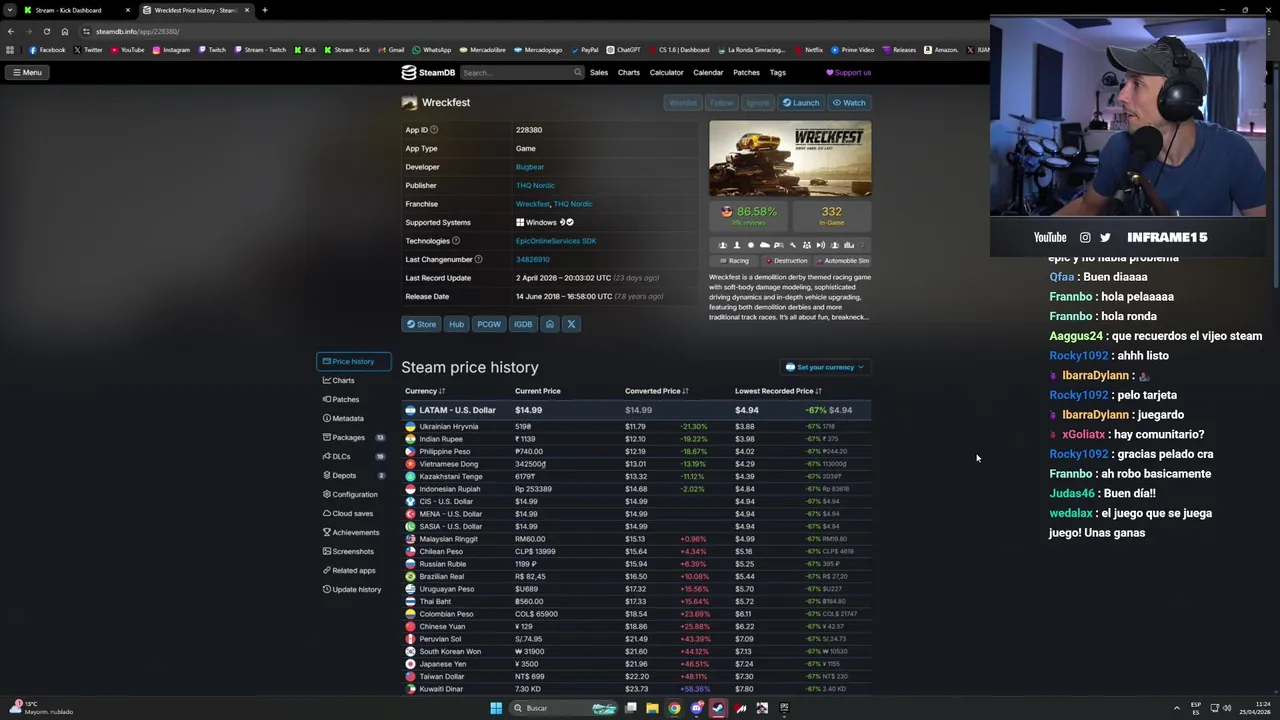The image size is (1280, 720).
Task: Open the SteamDB logo home link
Action: [x=428, y=72]
